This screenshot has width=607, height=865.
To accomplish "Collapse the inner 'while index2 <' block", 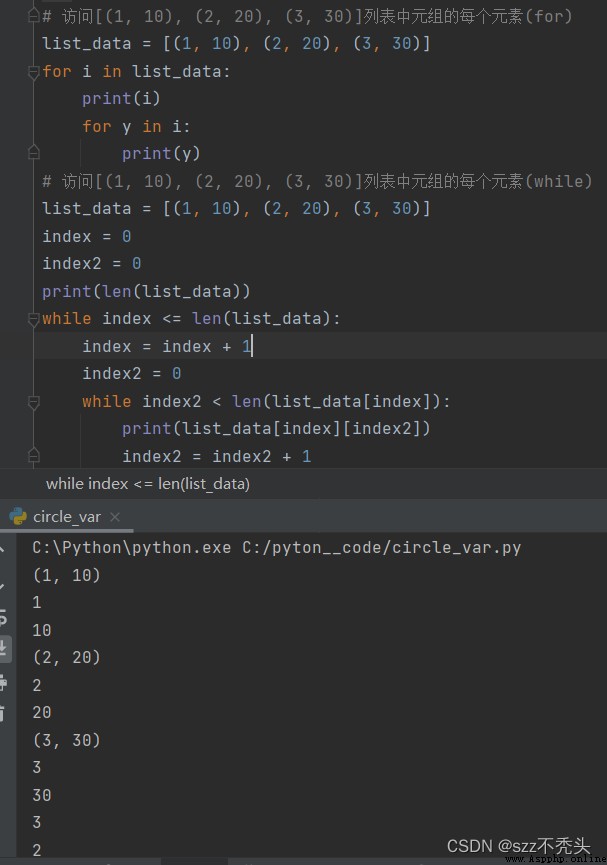I will coord(34,402).
